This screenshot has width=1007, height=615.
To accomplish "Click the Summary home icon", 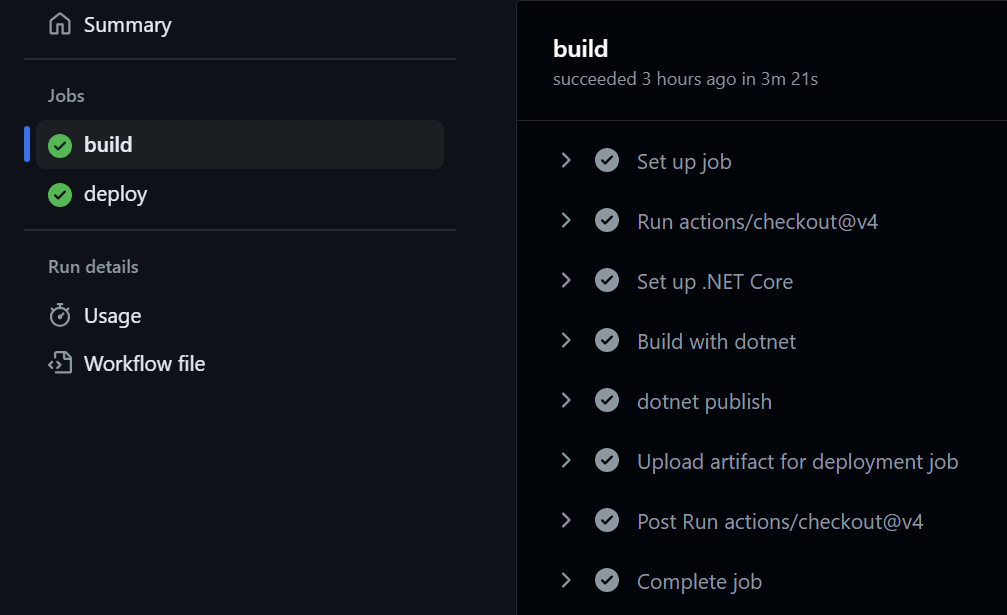I will pos(60,24).
